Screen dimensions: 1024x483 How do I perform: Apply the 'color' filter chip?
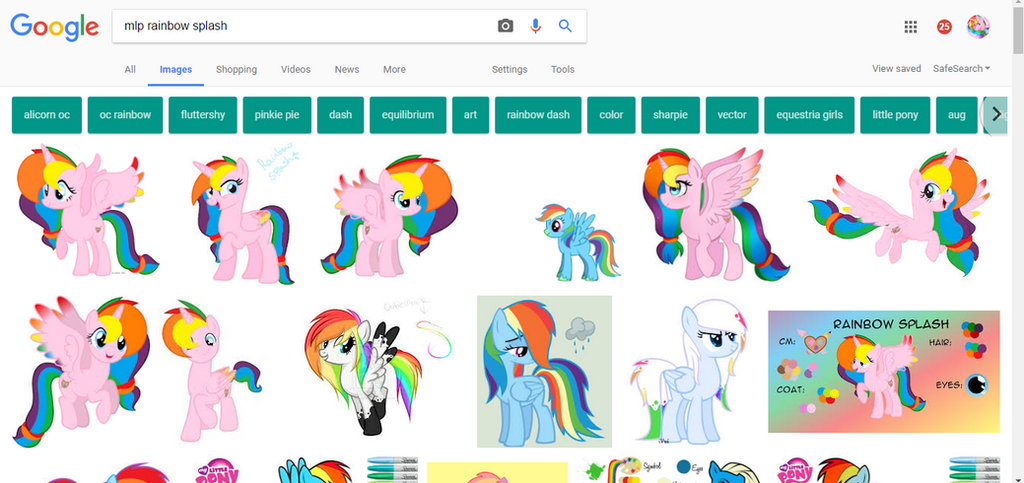coord(611,115)
